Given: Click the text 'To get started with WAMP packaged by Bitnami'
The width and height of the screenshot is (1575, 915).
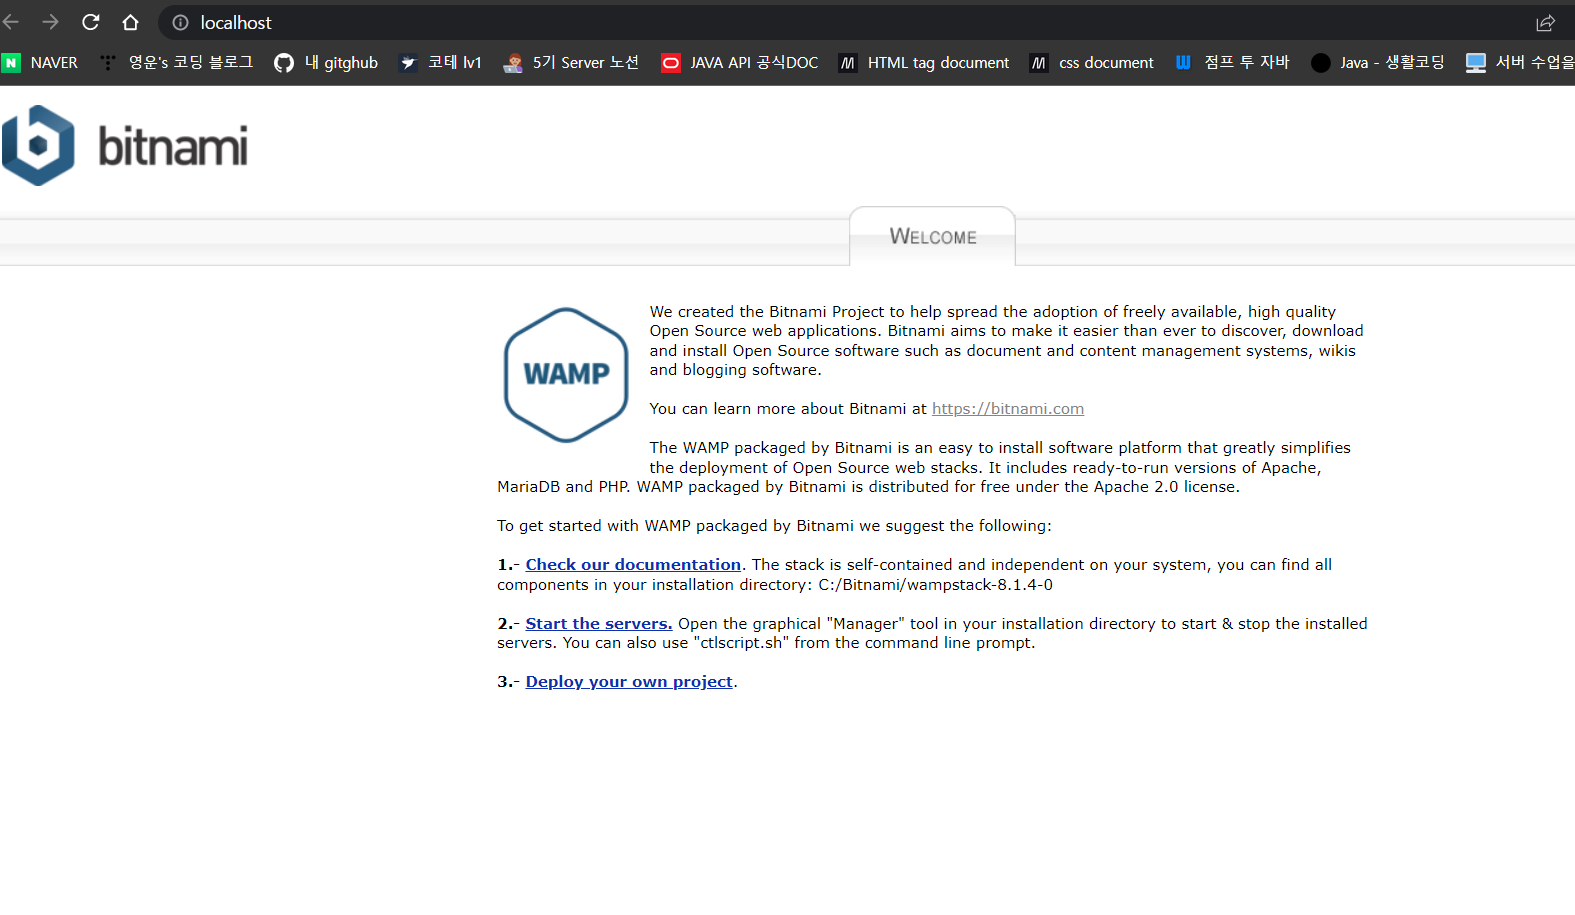Looking at the screenshot, I should [x=675, y=526].
